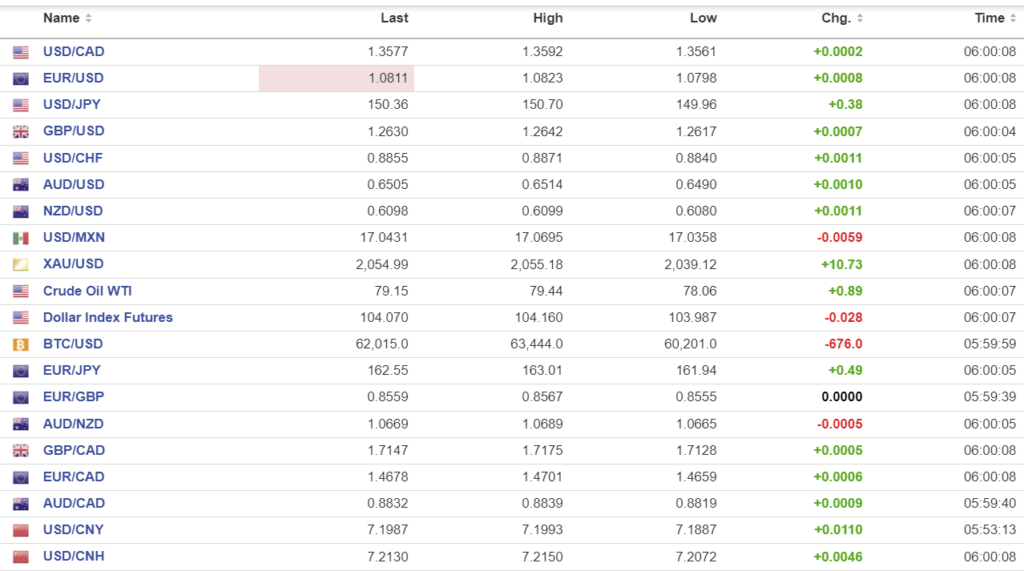Click the US flag icon beside USD/CAD
The image size is (1024, 571).
(21, 52)
